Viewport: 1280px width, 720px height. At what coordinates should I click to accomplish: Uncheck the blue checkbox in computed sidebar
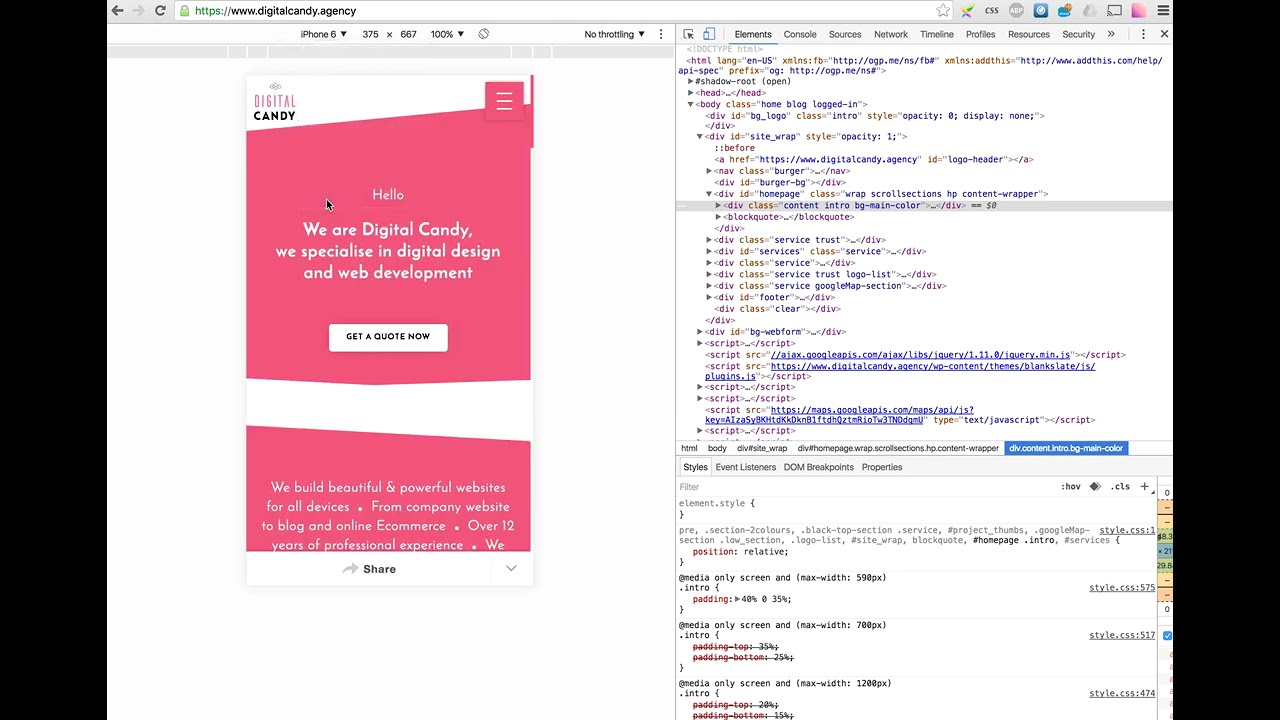[x=1167, y=636]
